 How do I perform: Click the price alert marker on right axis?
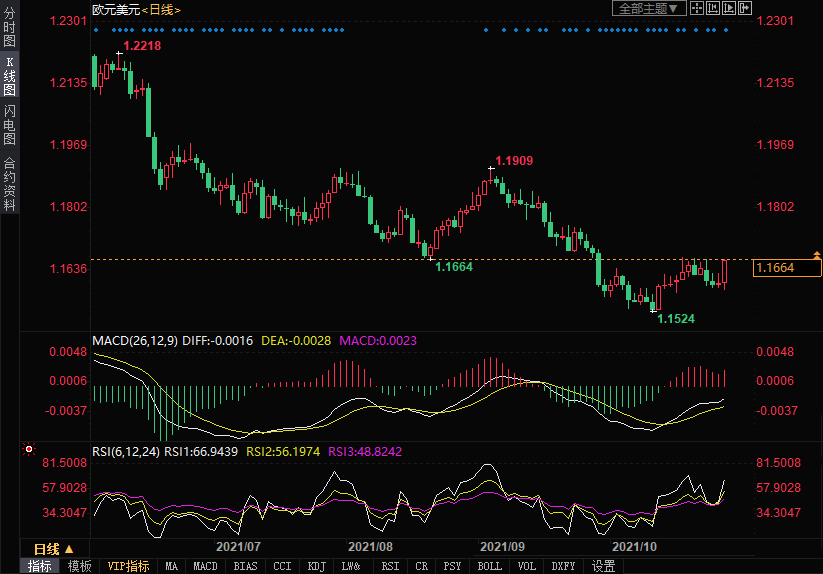[817, 256]
